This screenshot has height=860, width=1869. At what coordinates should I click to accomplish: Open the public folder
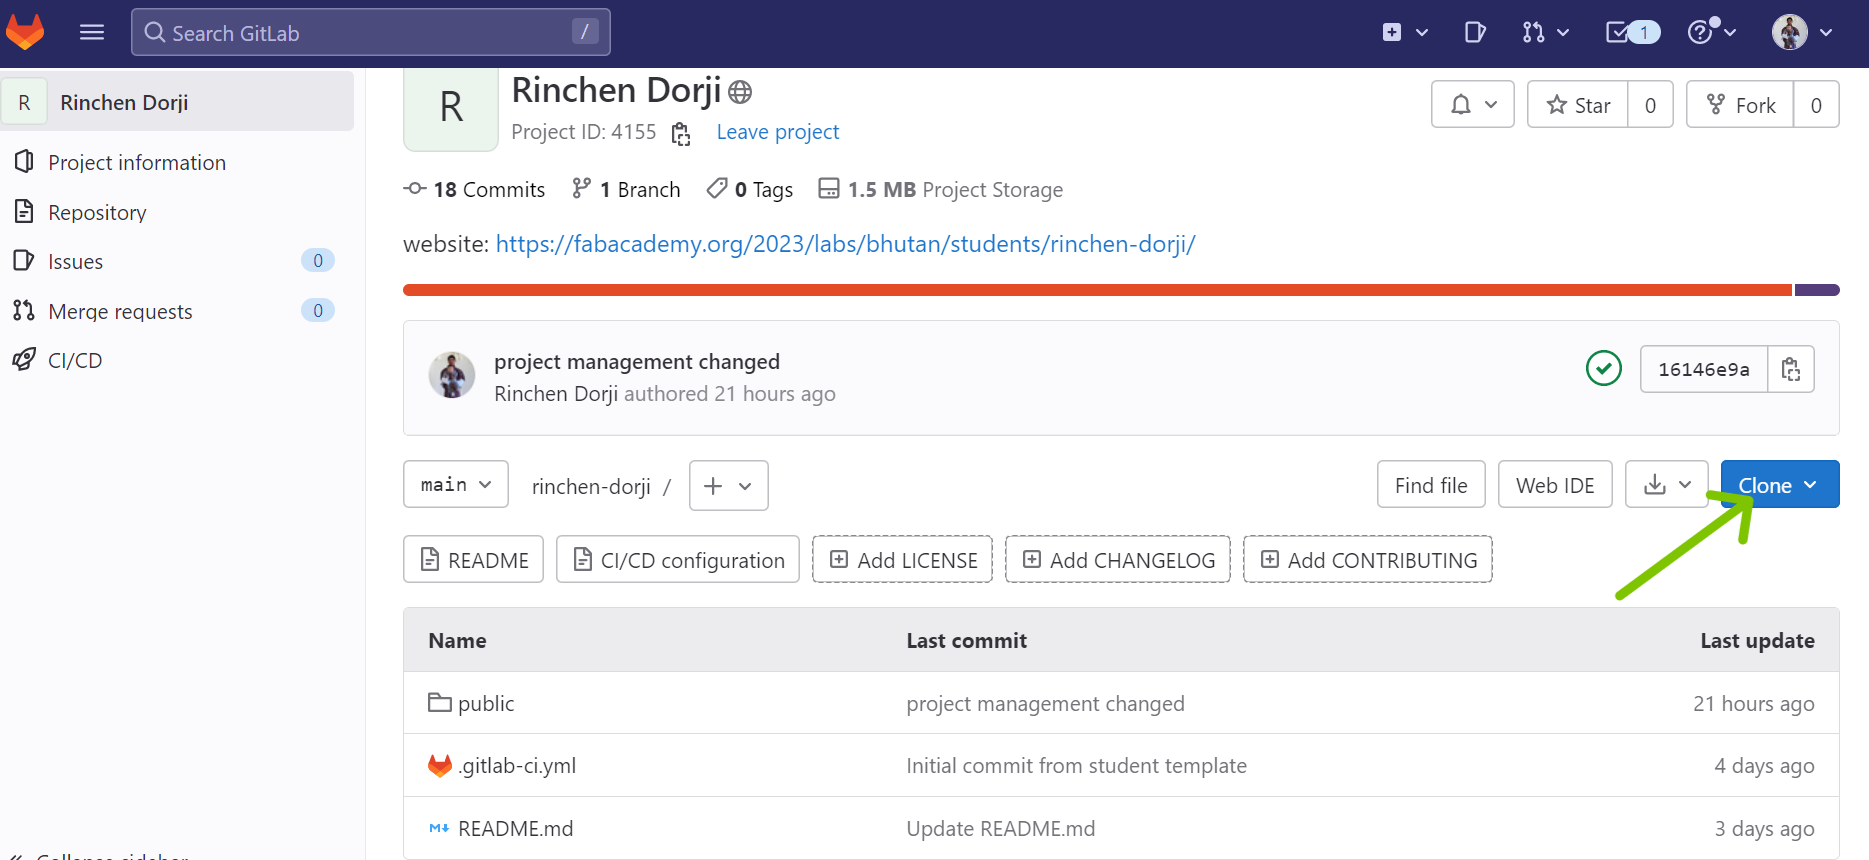tap(486, 703)
